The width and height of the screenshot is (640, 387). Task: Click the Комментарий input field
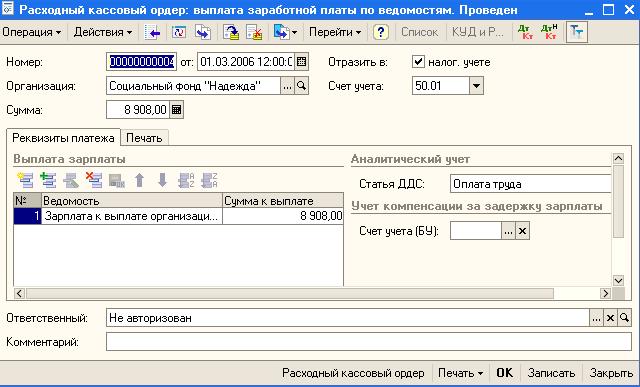click(369, 342)
